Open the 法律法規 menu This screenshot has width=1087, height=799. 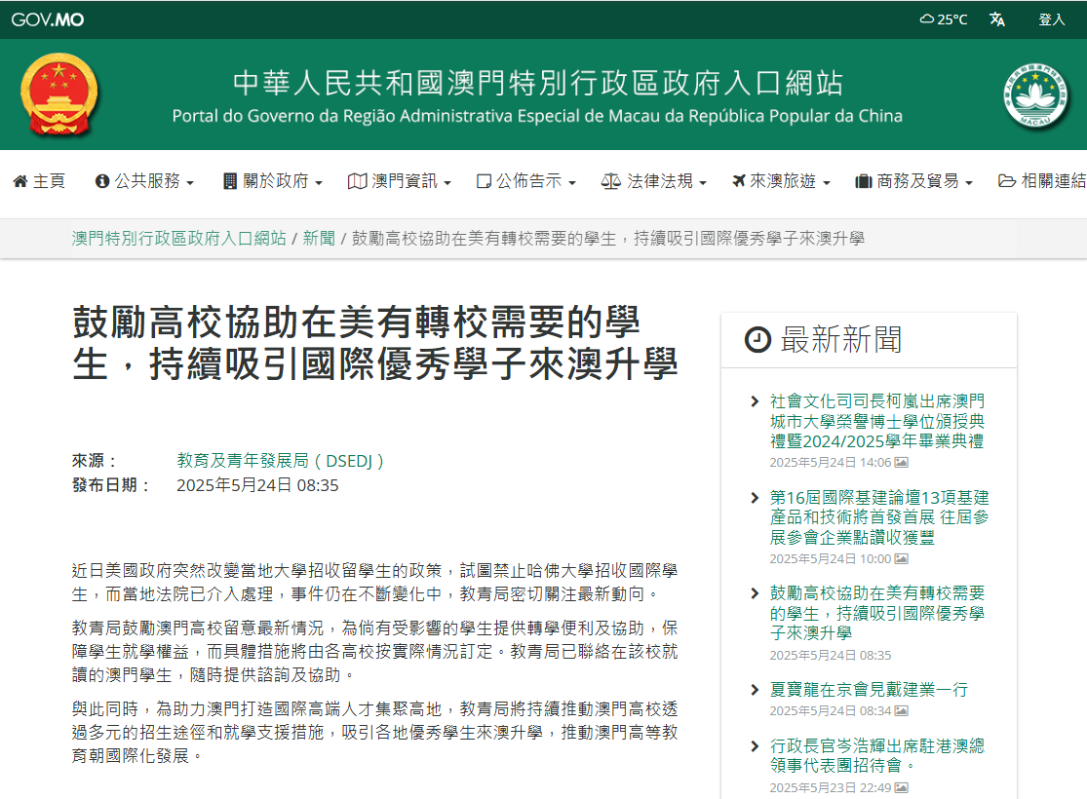[x=653, y=181]
